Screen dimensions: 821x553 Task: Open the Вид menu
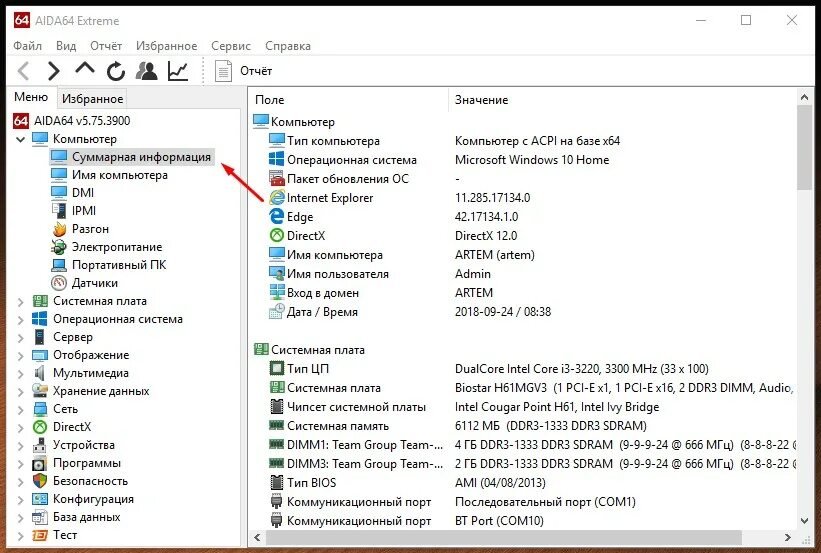(x=66, y=46)
